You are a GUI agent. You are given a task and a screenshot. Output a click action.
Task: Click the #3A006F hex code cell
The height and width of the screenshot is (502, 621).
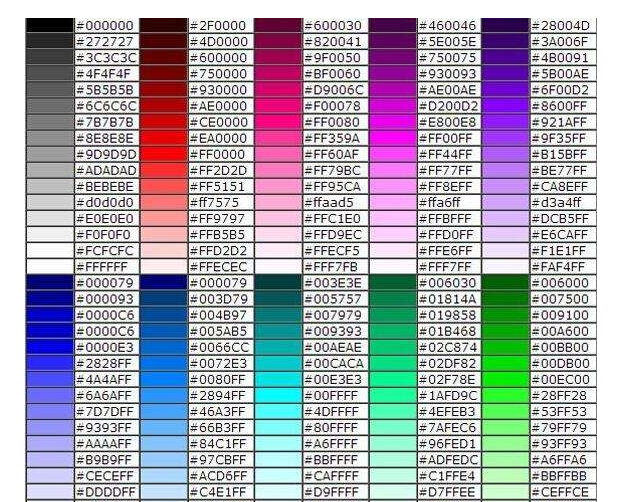563,42
